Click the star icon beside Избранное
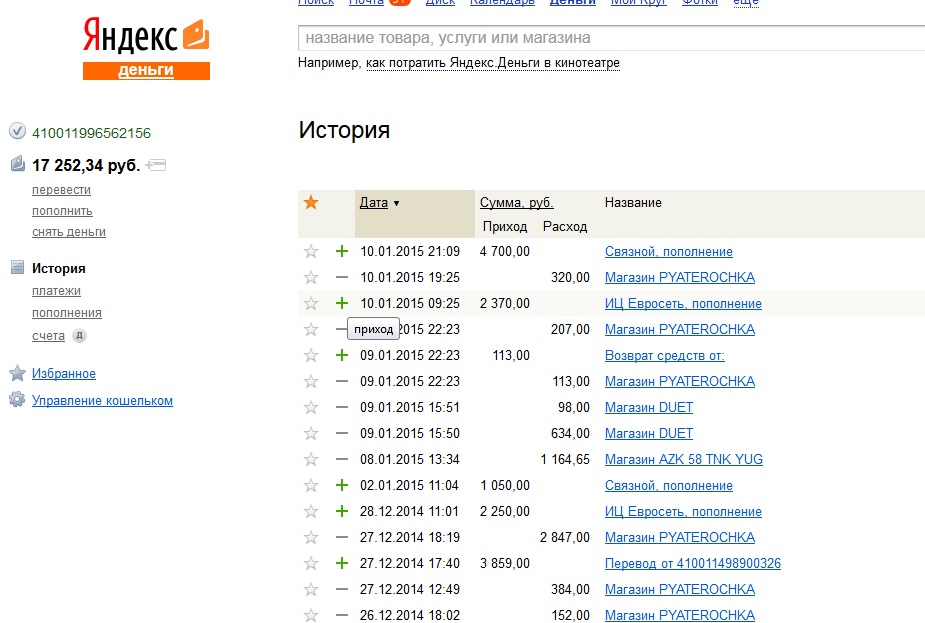Viewport: 925px width, 623px height. coord(18,373)
